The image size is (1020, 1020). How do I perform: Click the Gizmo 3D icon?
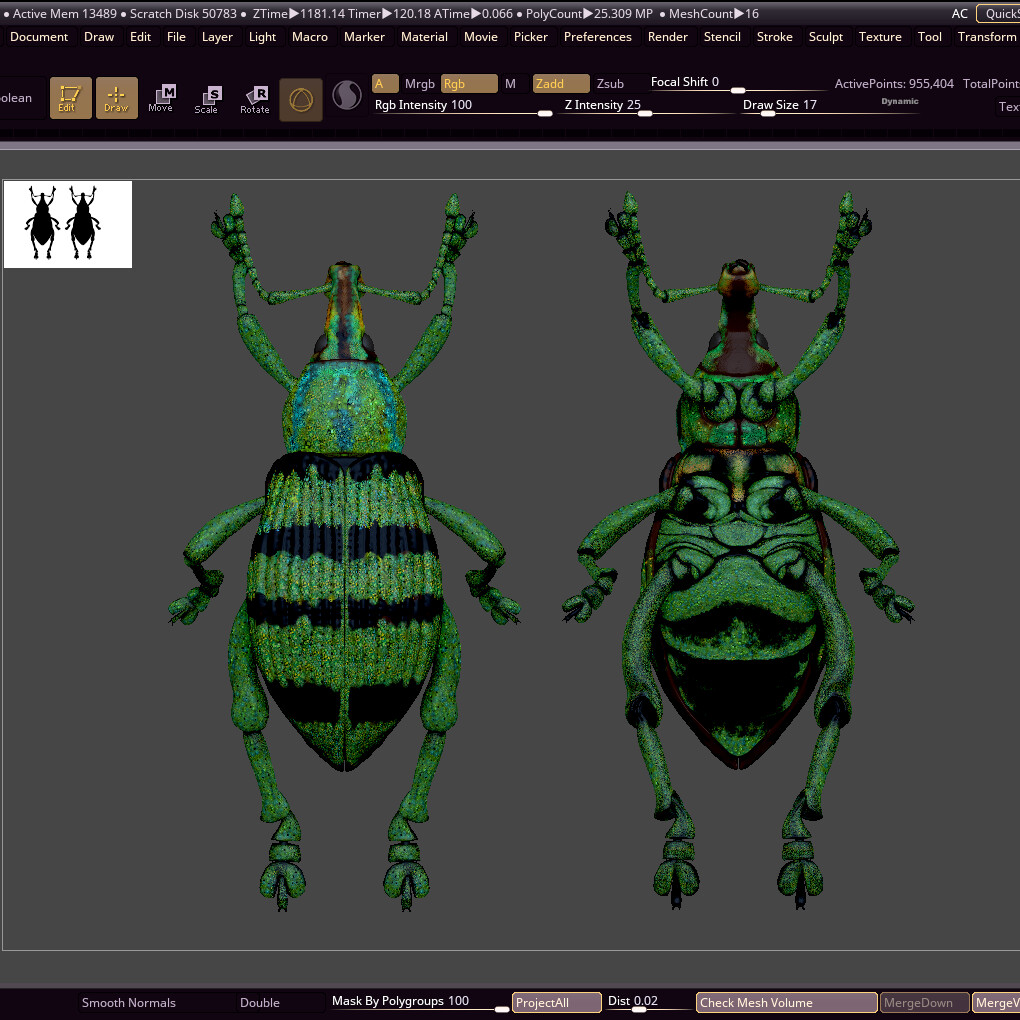click(301, 99)
